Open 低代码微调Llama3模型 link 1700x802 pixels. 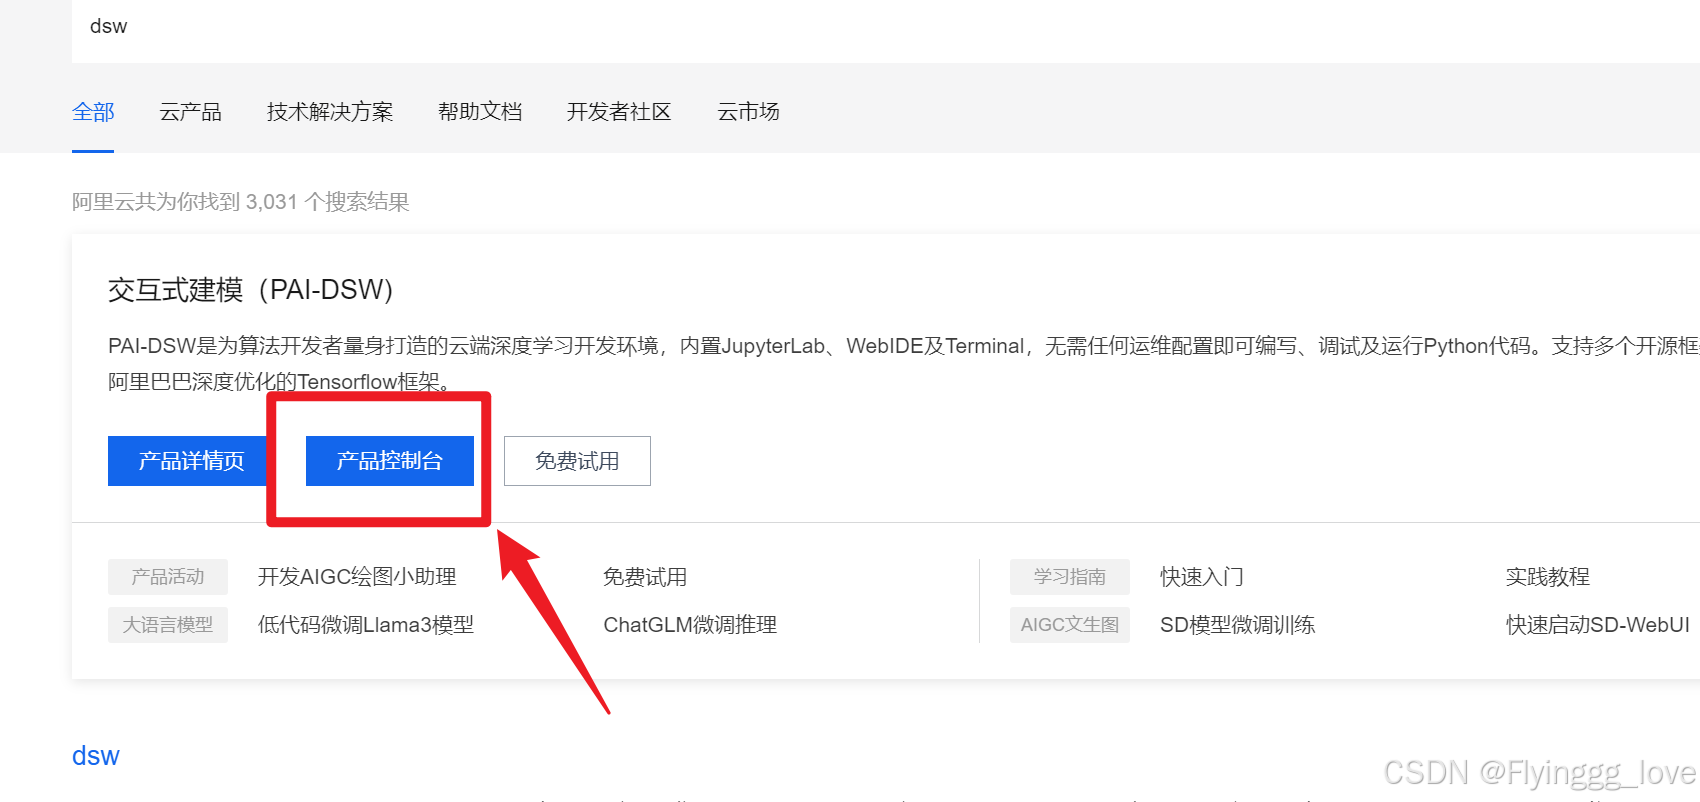pos(366,625)
